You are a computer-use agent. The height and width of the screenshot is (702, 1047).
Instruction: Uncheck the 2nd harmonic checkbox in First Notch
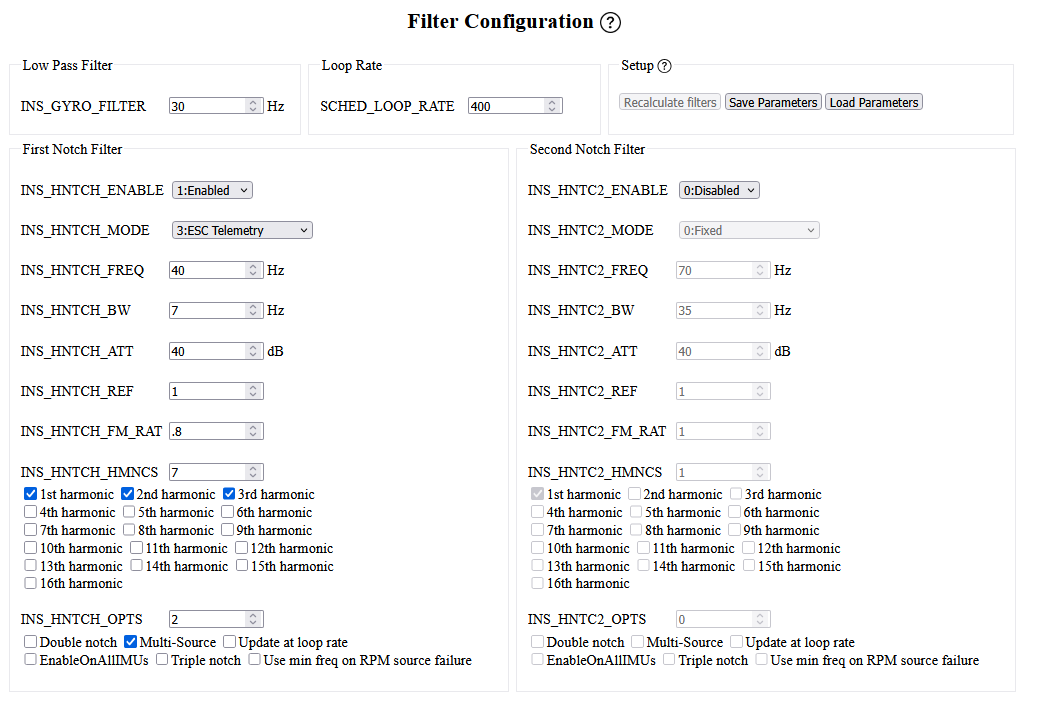coord(128,494)
